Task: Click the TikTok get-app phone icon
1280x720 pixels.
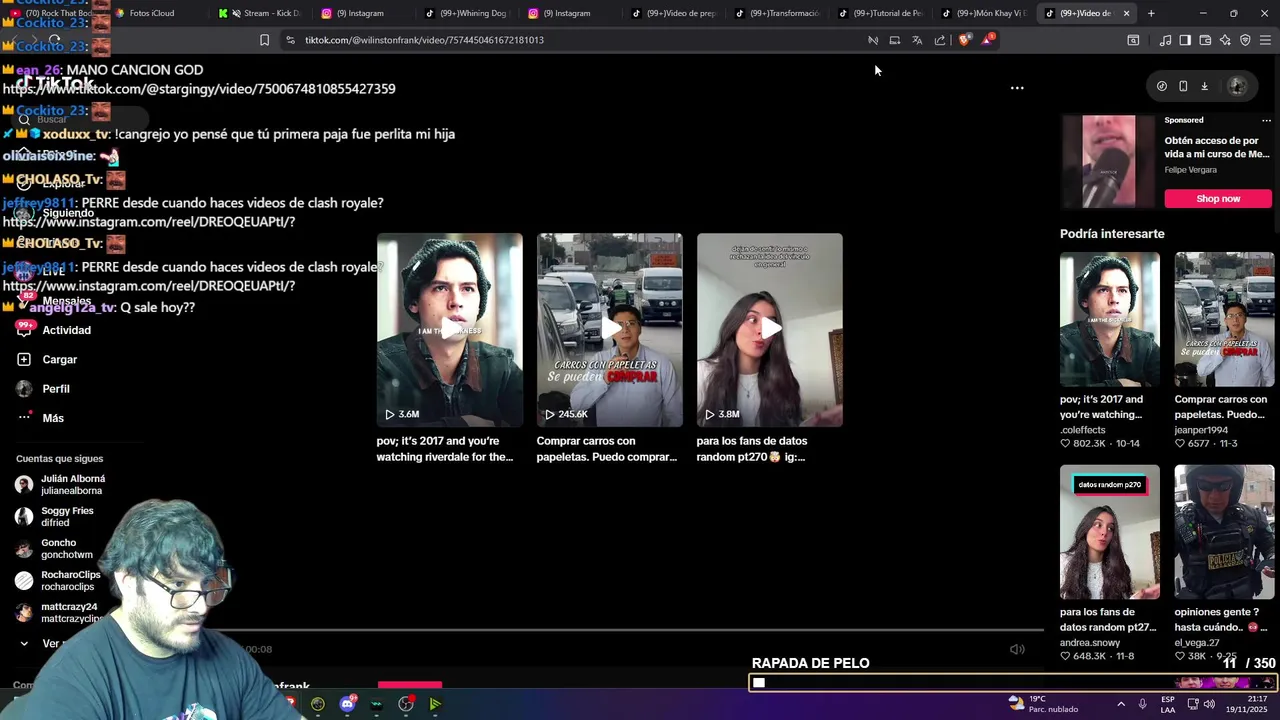Action: [1183, 86]
